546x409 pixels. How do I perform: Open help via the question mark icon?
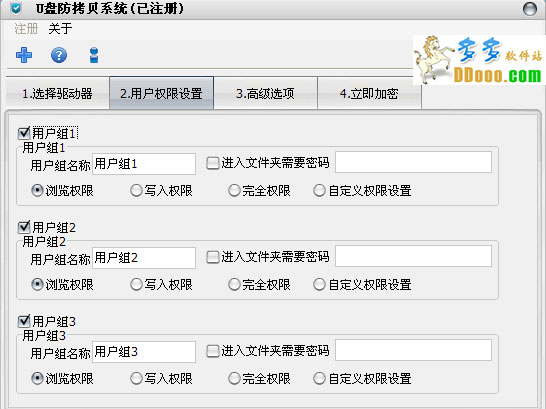point(59,55)
